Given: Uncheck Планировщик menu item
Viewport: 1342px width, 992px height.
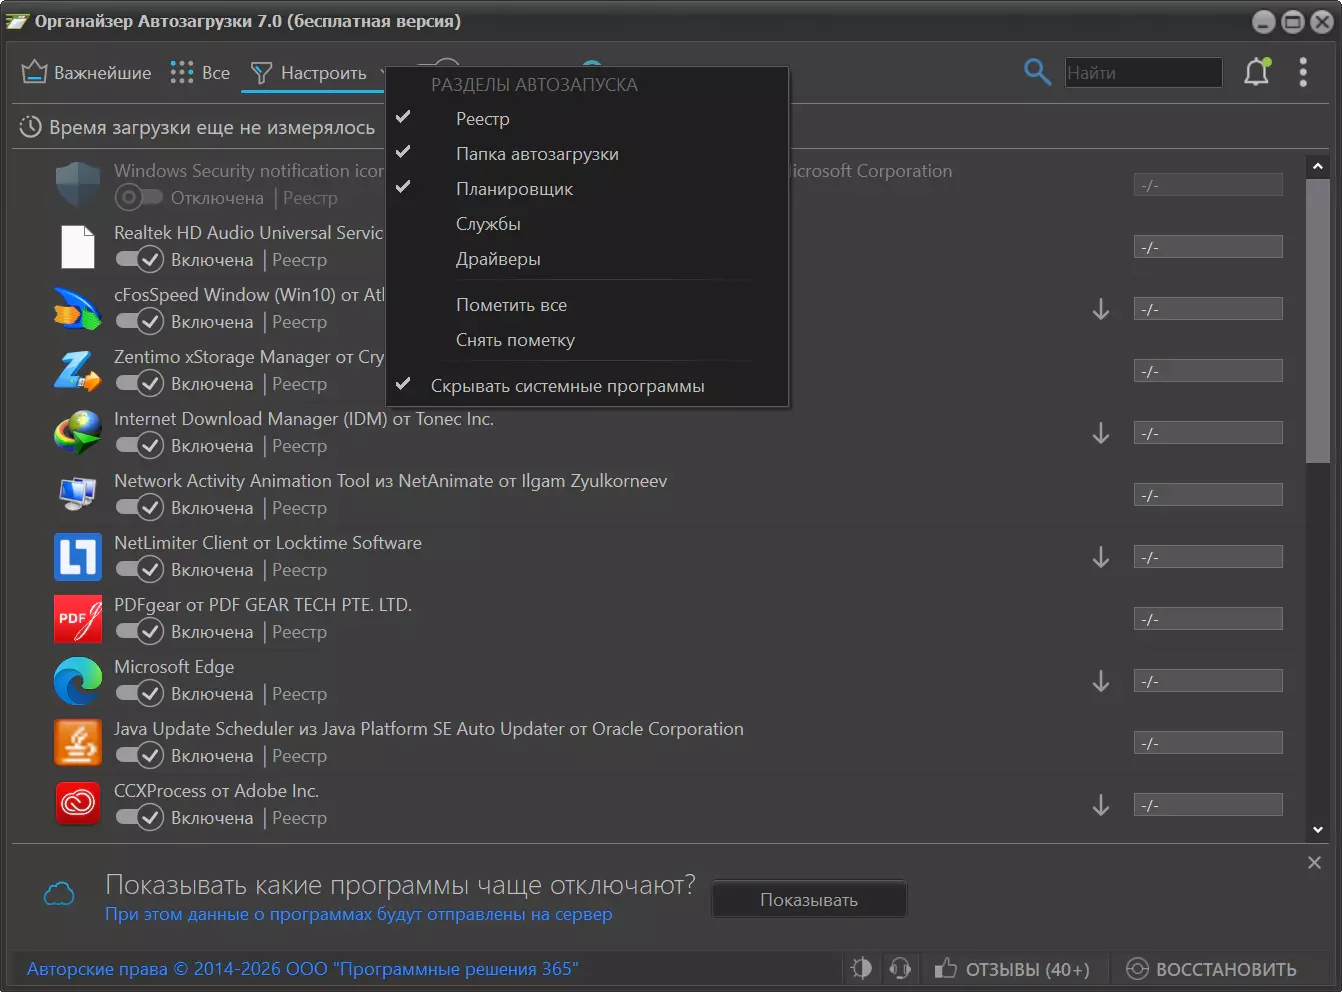Looking at the screenshot, I should 587,189.
